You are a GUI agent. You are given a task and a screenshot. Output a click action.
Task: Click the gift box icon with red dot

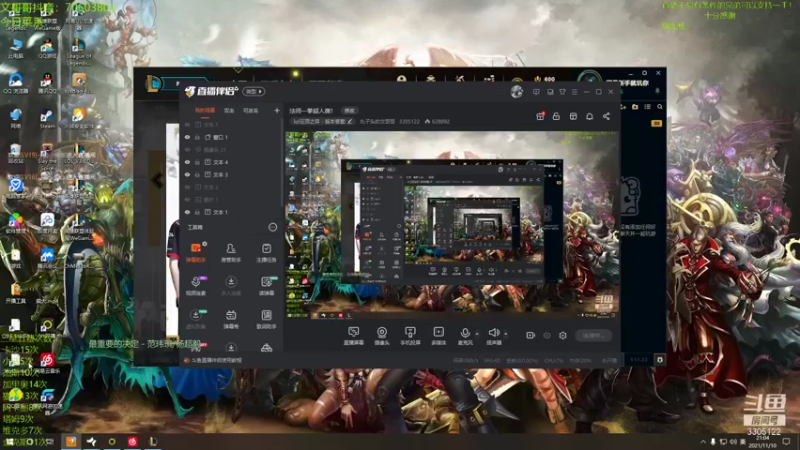540,116
